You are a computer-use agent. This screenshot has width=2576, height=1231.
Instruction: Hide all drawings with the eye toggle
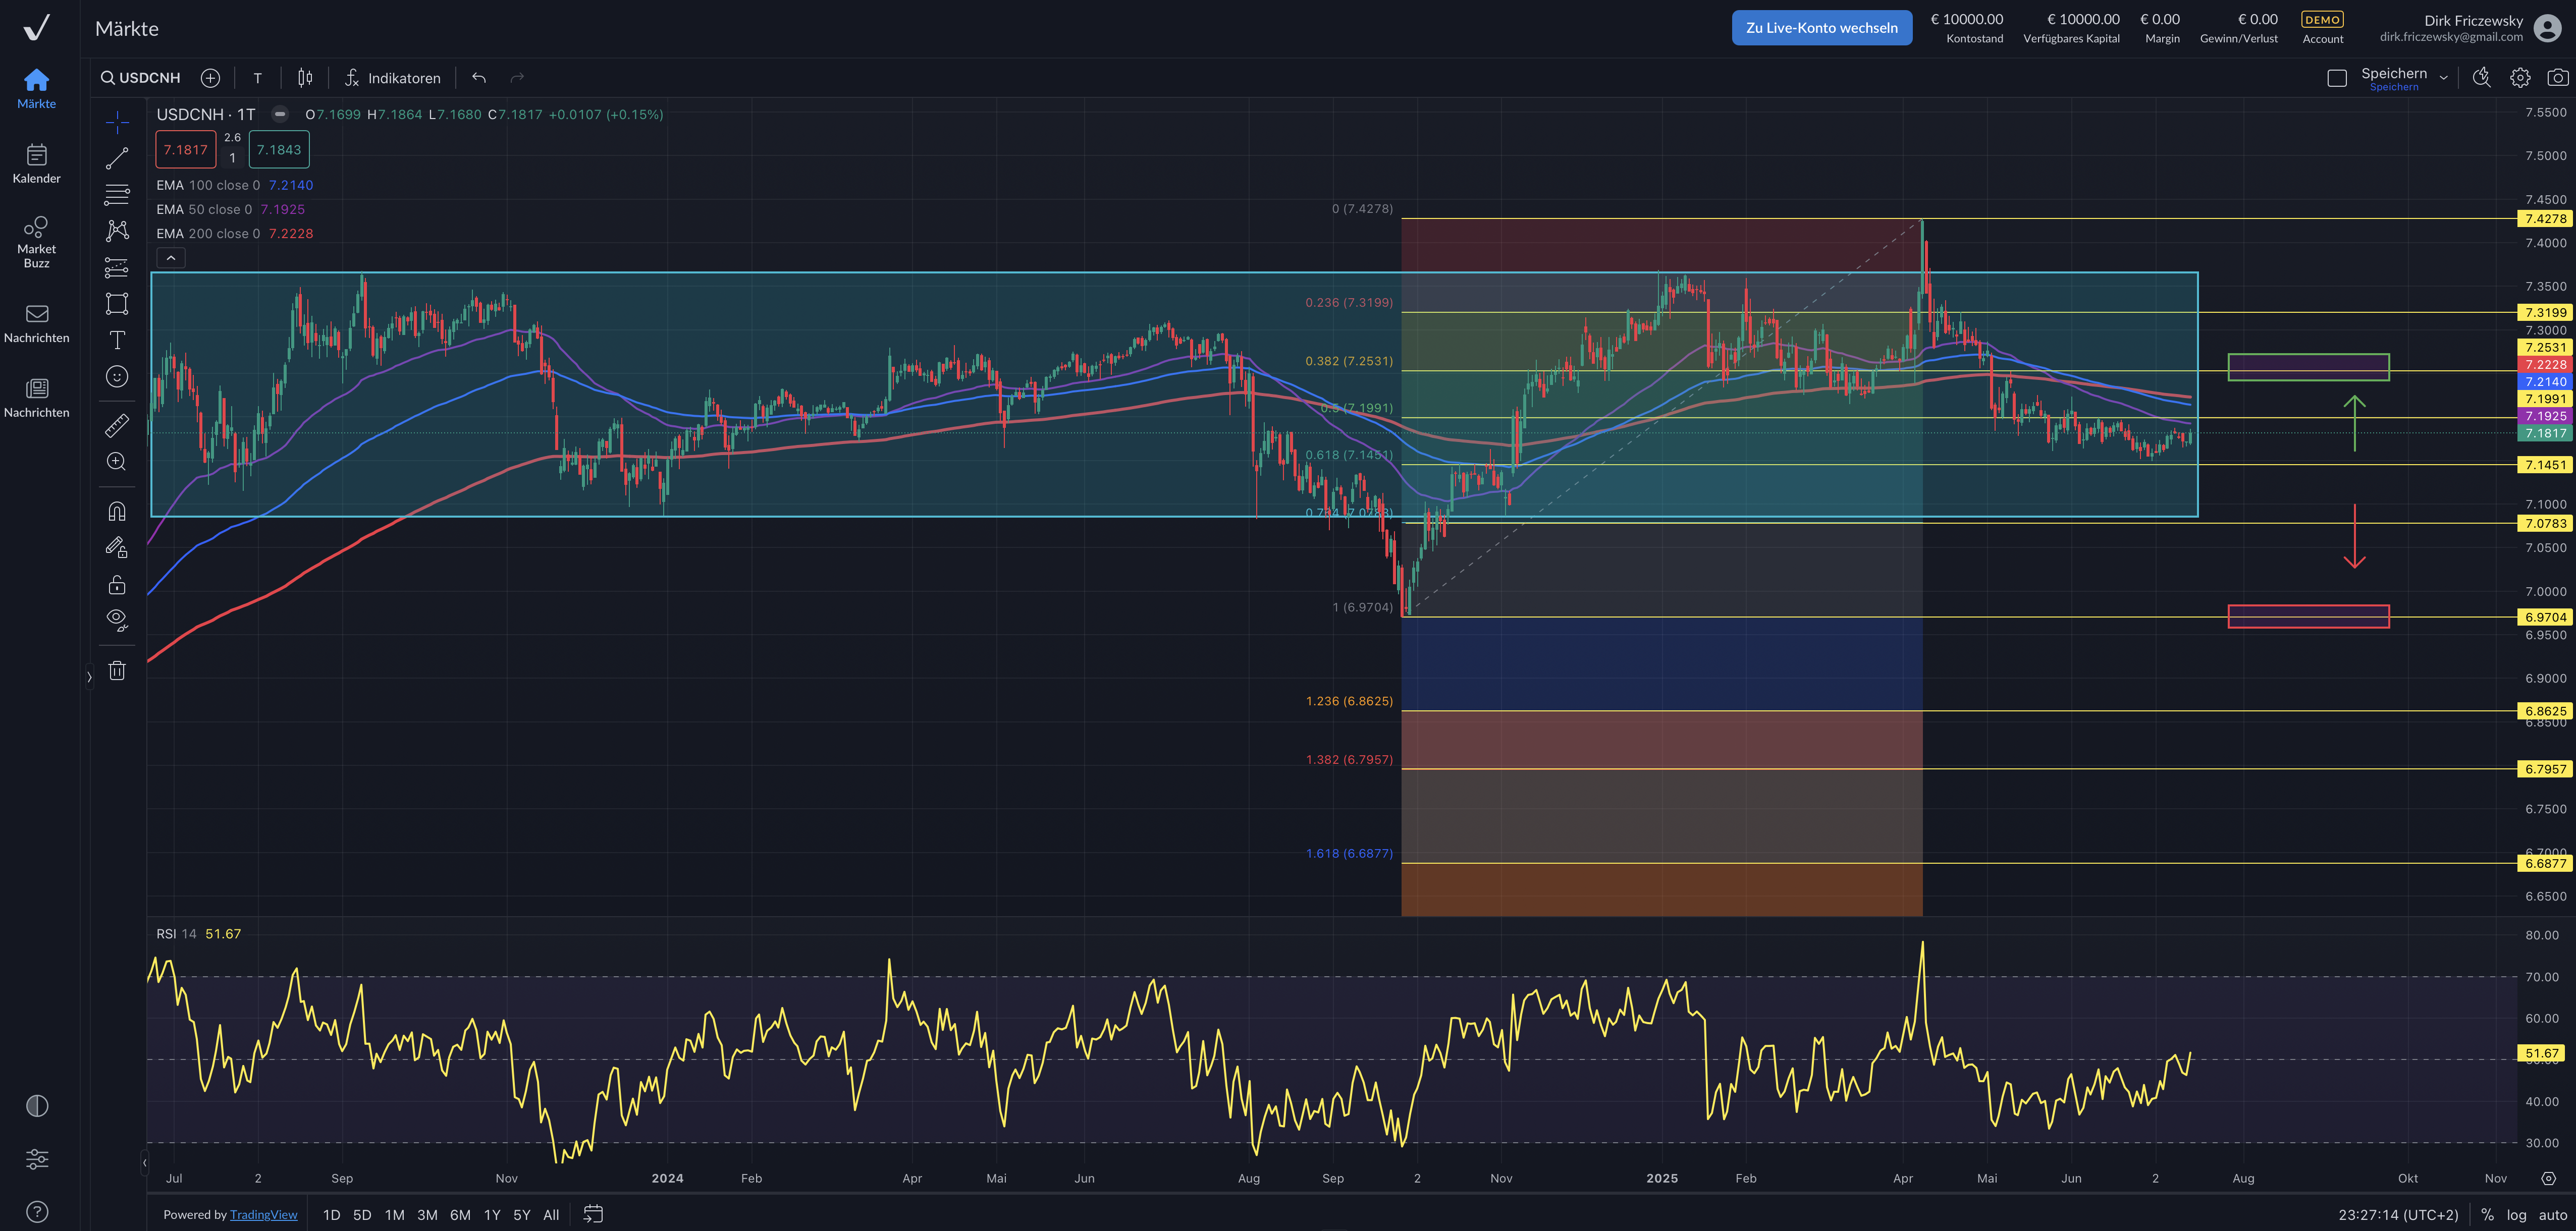point(117,619)
